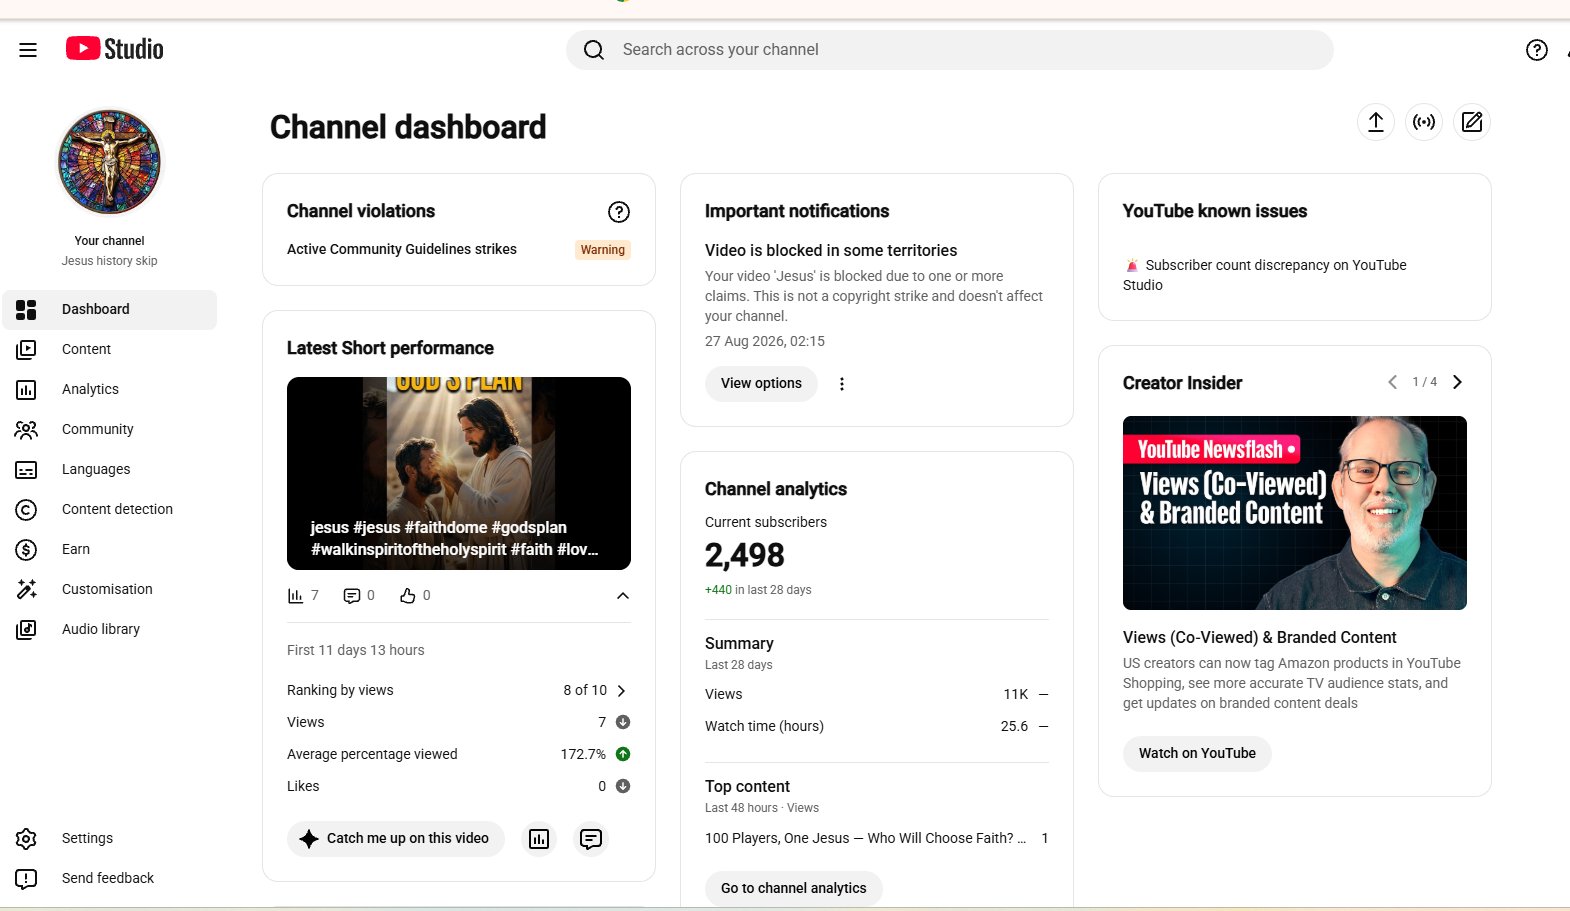Click Catch me up on this video

coord(396,839)
